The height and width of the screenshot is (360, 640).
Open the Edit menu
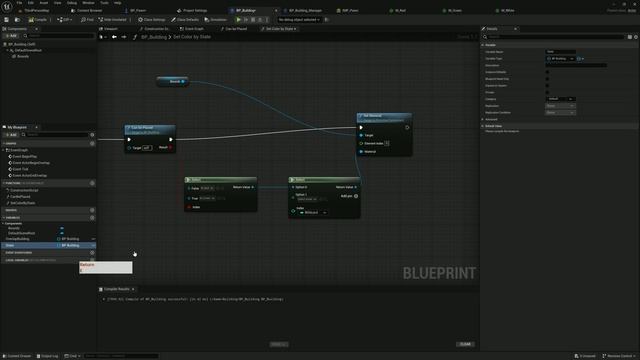(x=31, y=3)
